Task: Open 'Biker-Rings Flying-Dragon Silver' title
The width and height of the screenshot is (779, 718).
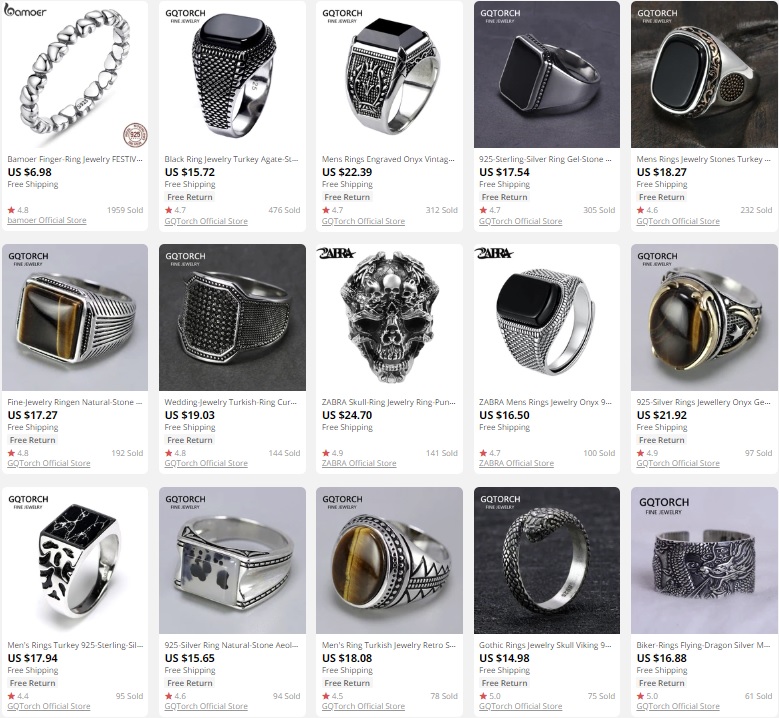Action: click(703, 645)
